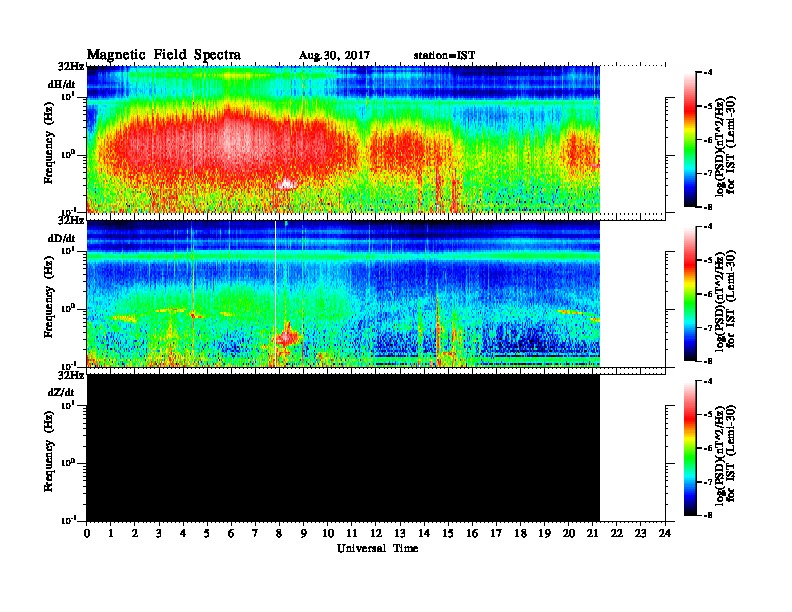Click the dD/dt panel label

[61, 238]
